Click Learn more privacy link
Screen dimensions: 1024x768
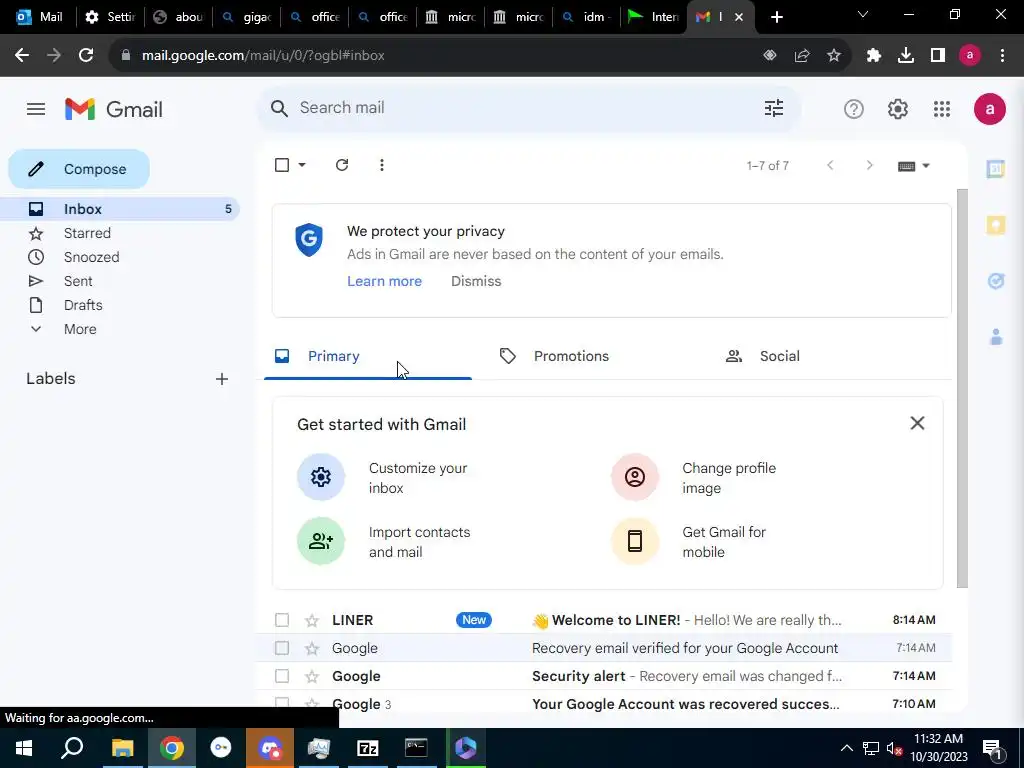point(384,281)
